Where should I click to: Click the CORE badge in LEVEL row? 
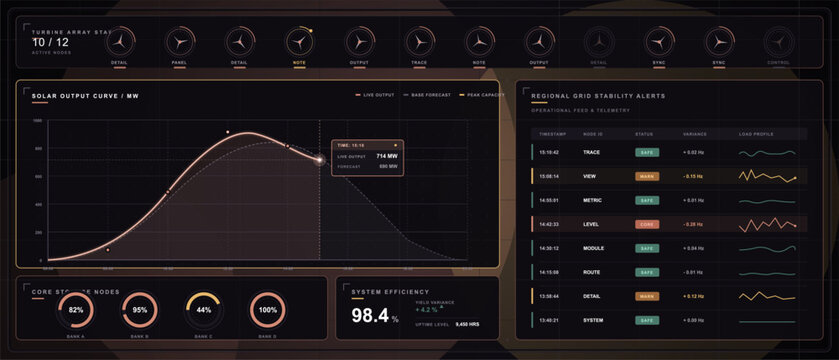[647, 225]
